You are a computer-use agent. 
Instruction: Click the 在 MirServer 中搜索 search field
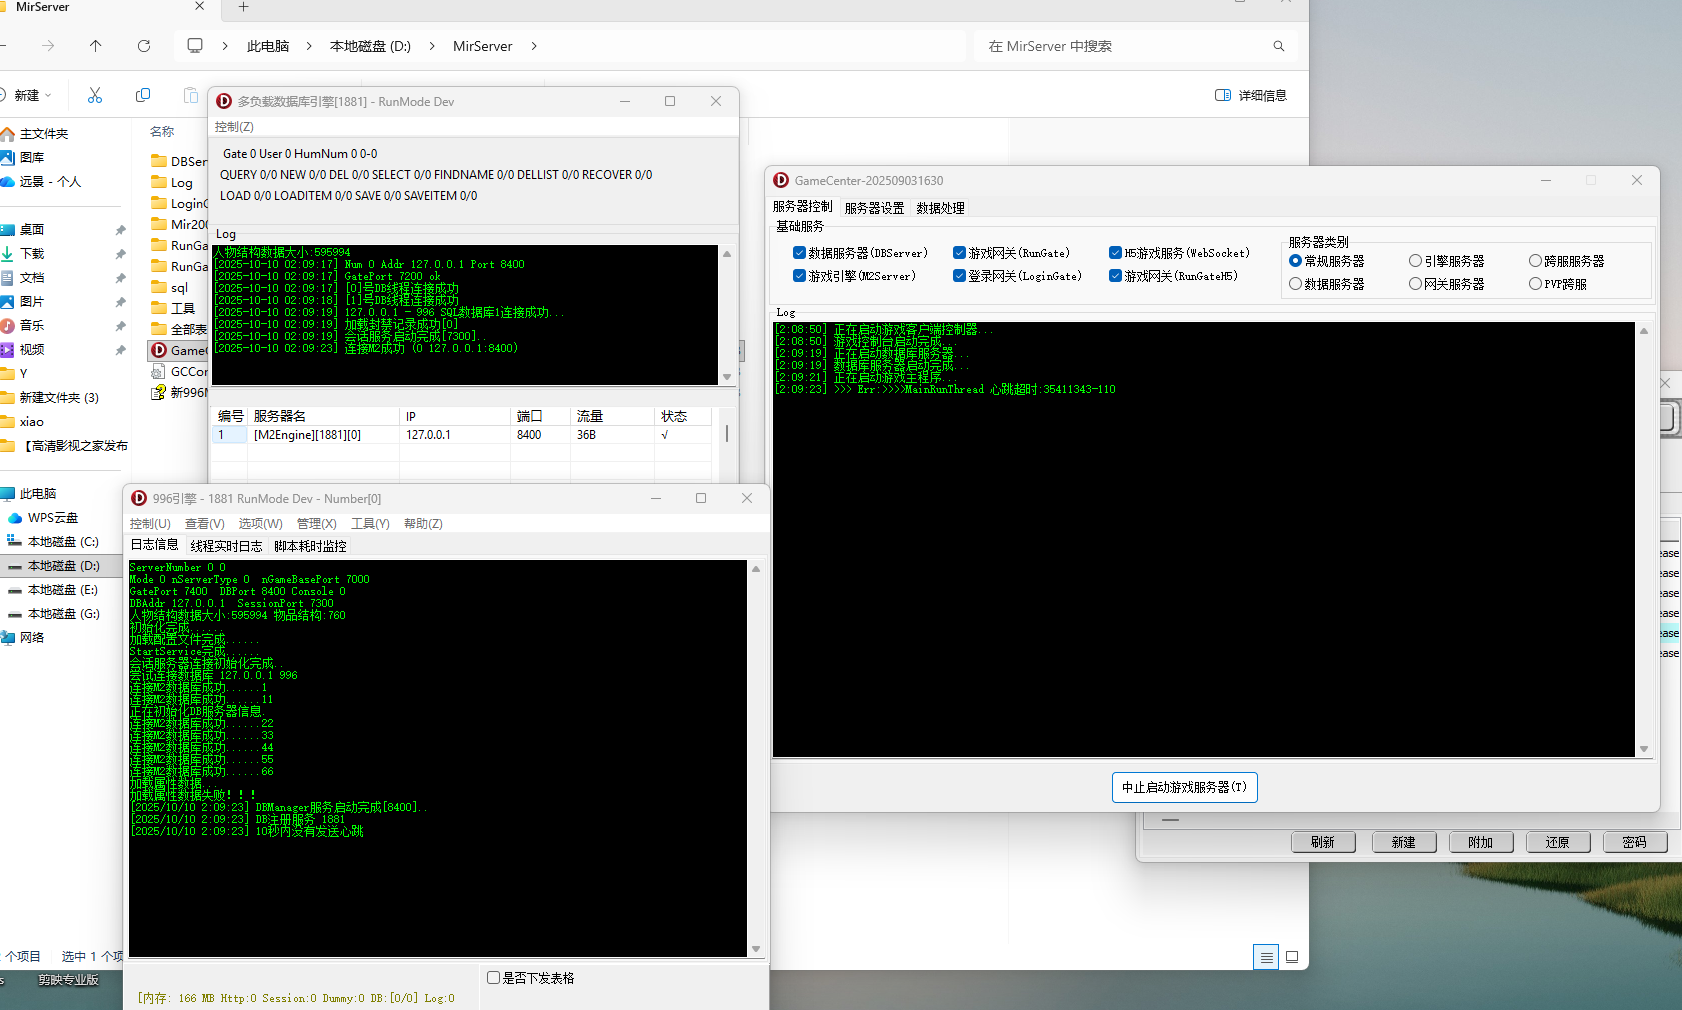pos(1120,46)
